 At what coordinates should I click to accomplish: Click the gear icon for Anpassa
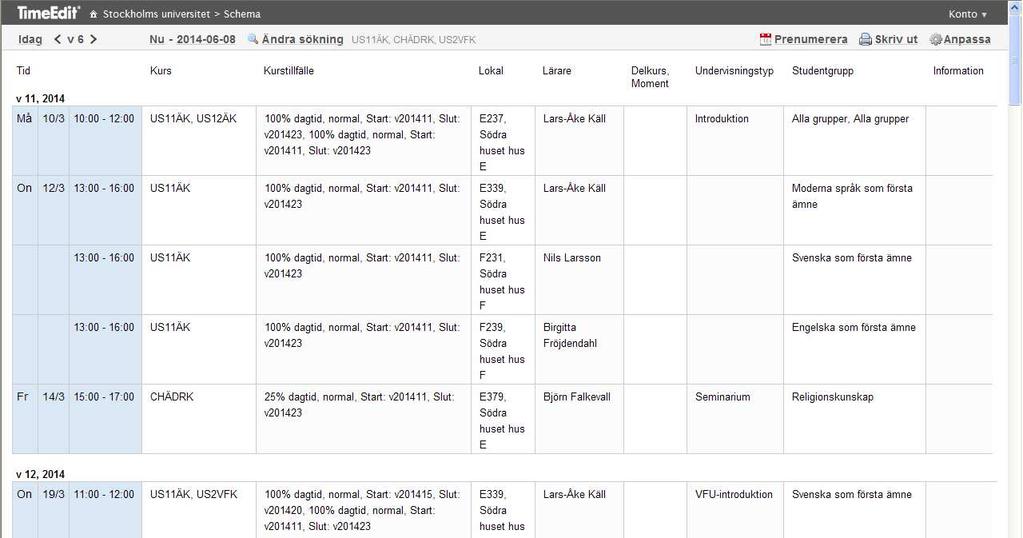click(x=936, y=39)
